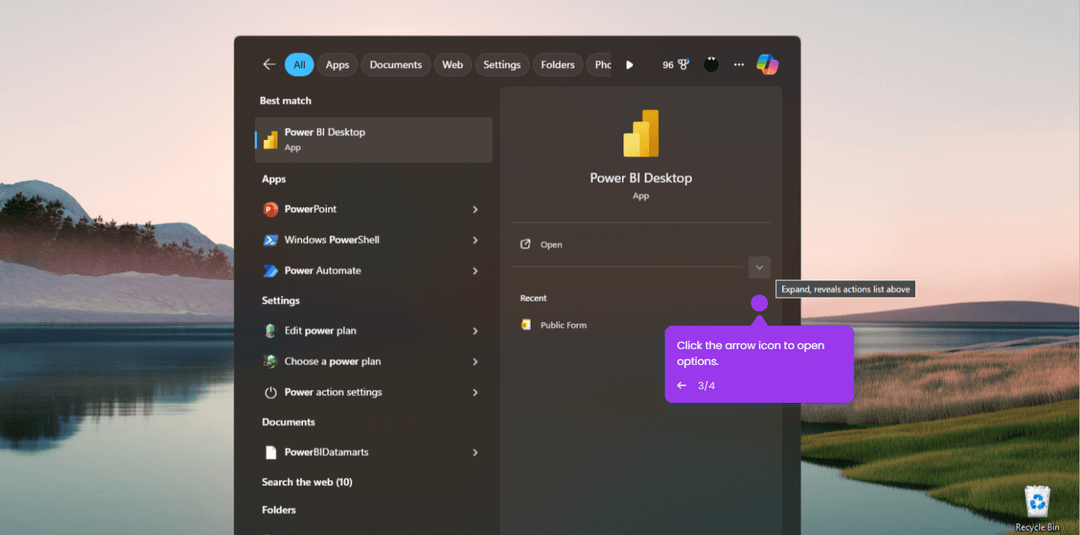This screenshot has width=1080, height=535.
Task: Click the Windows PowerShell icon
Action: click(x=271, y=240)
